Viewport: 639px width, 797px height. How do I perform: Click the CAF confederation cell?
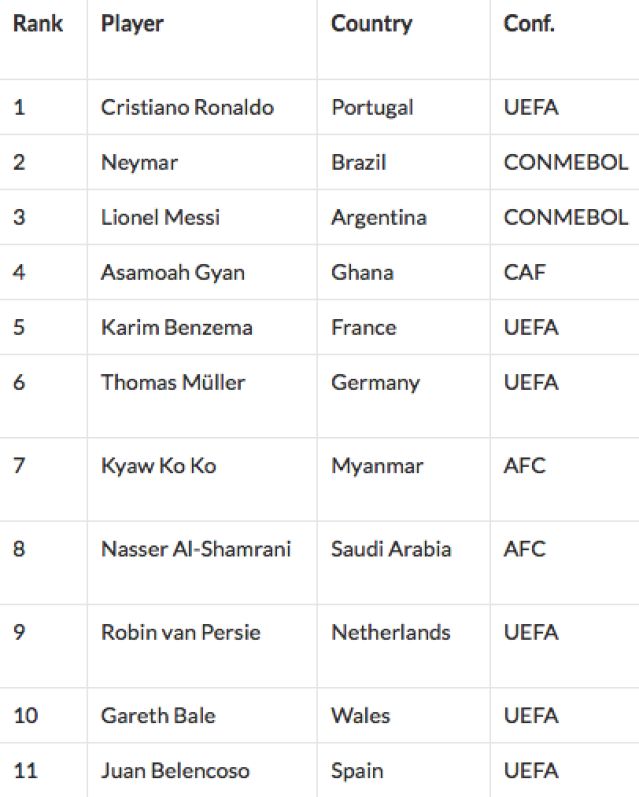click(525, 273)
